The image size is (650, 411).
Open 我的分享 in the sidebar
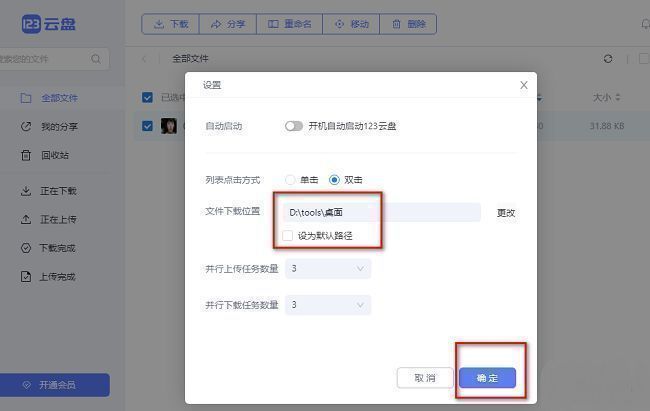58,127
